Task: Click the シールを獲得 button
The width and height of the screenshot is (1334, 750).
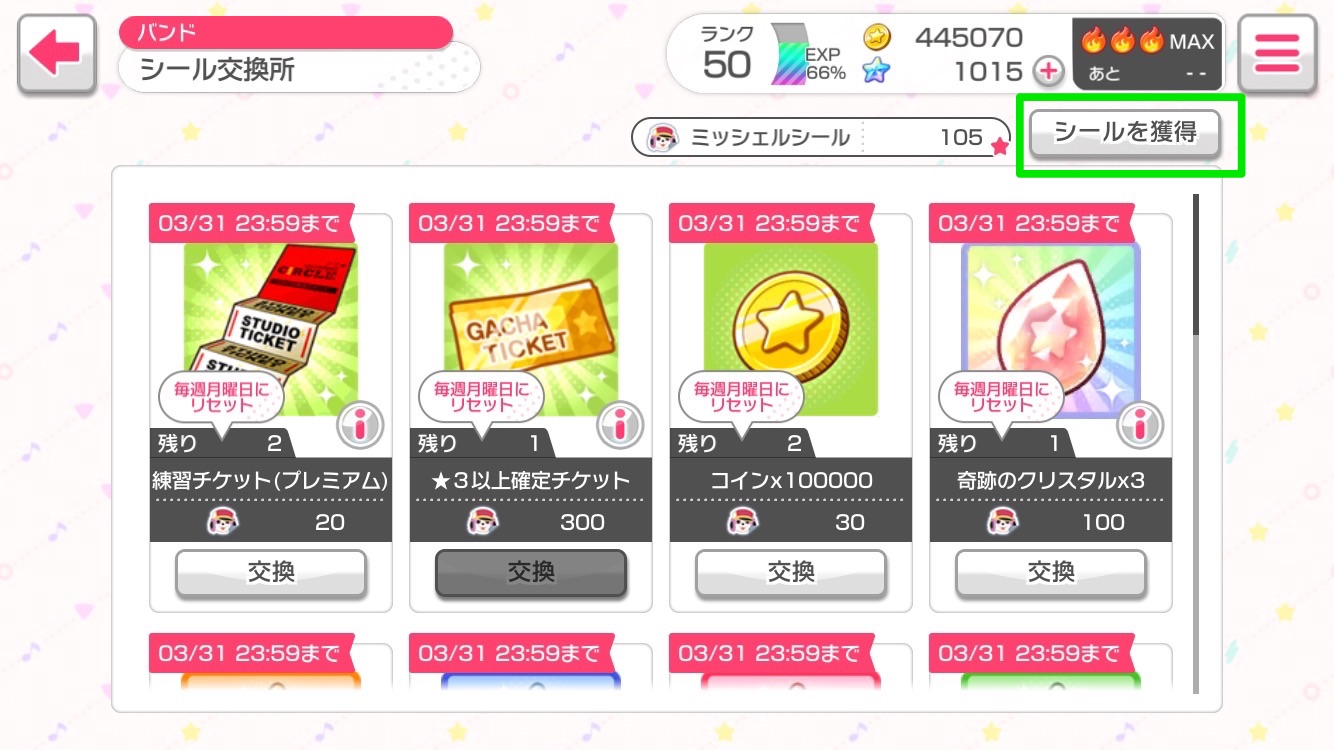Action: click(1126, 133)
